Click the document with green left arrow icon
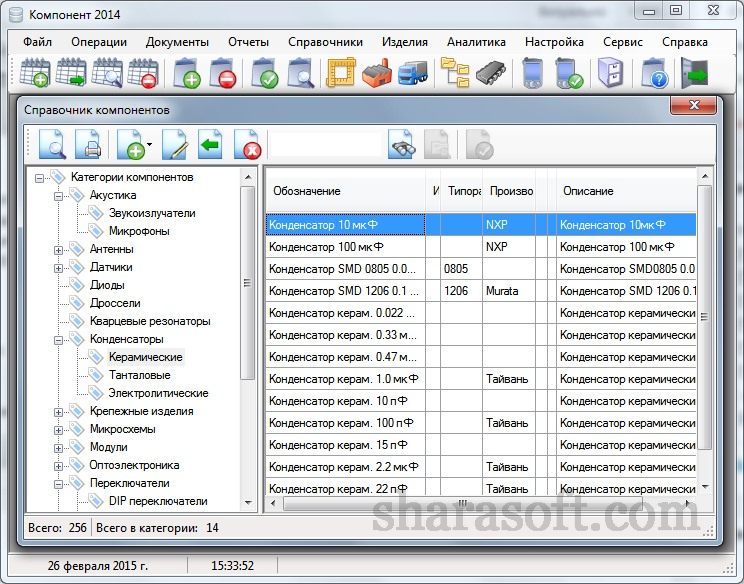 210,144
